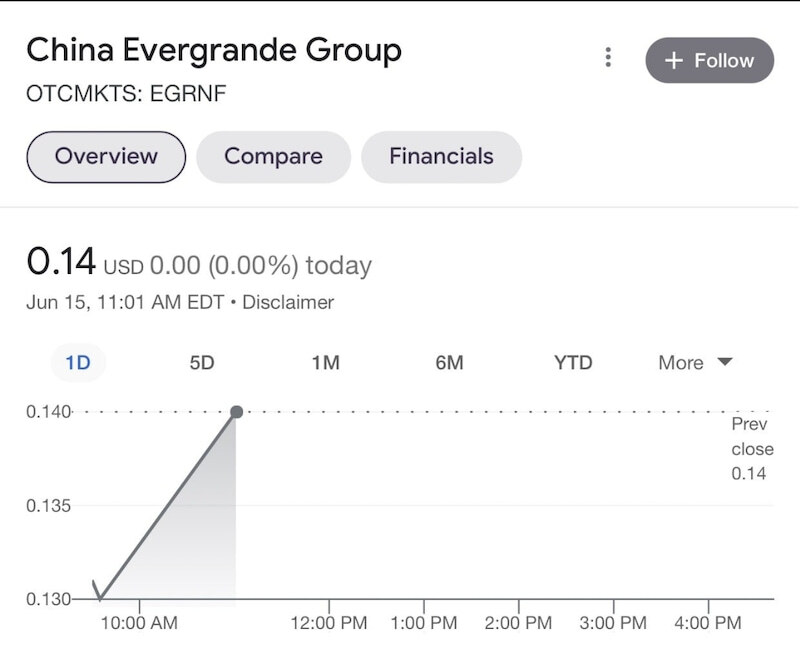
Task: Switch to the Overview tab
Action: 106,157
